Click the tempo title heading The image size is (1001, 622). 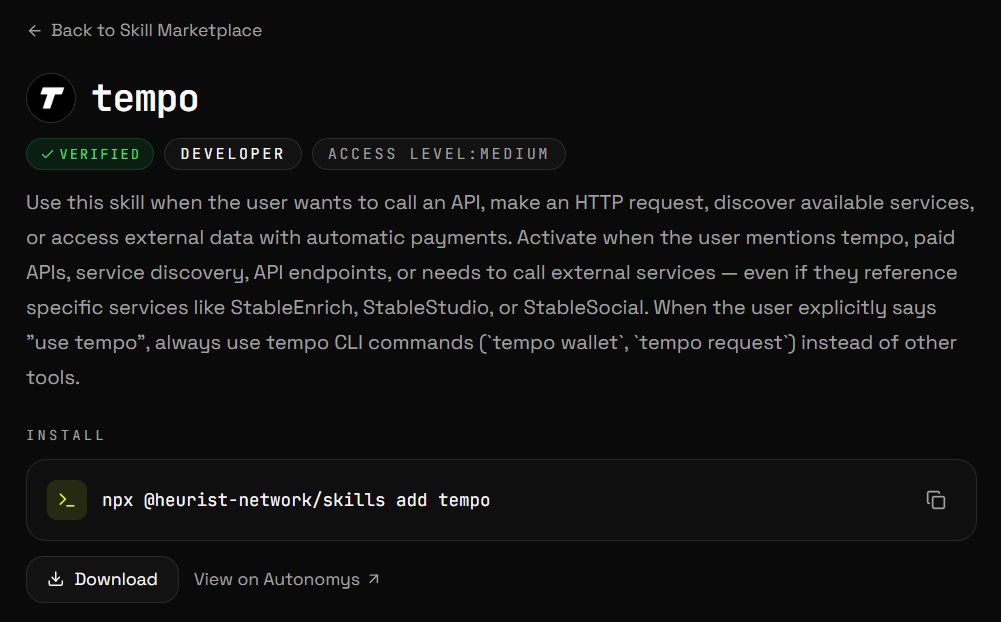[146, 99]
